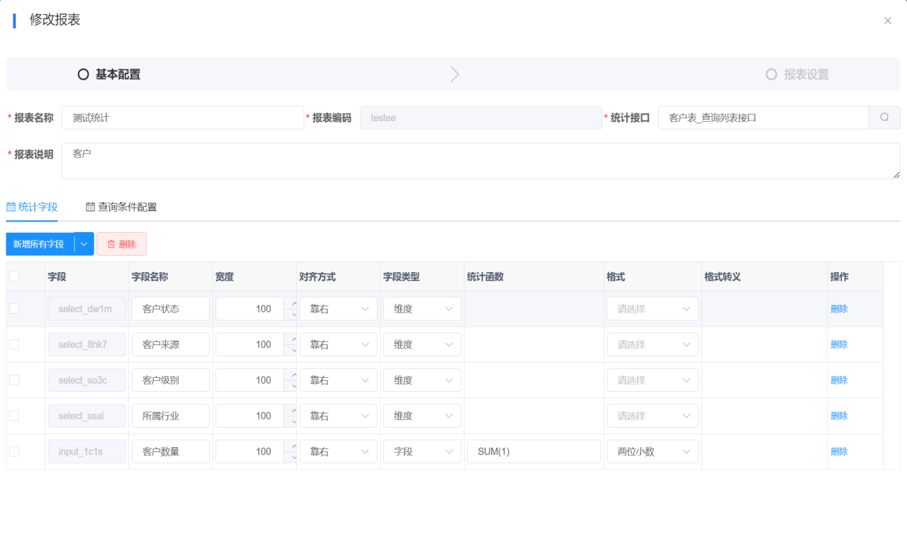Viewport: 907px width, 560px height.
Task: Decrease width stepper for 客户数量 row
Action: coord(294,458)
